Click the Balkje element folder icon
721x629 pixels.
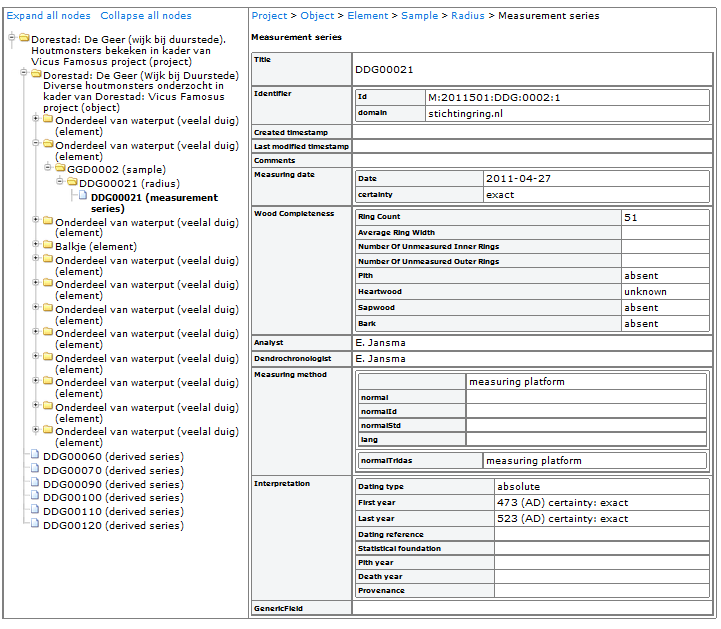coord(48,245)
